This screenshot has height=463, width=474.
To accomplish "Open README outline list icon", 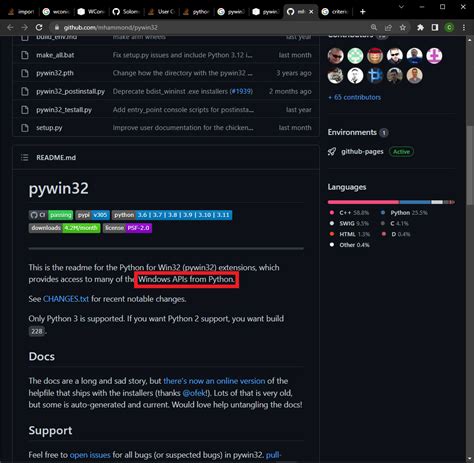I will click(x=24, y=157).
